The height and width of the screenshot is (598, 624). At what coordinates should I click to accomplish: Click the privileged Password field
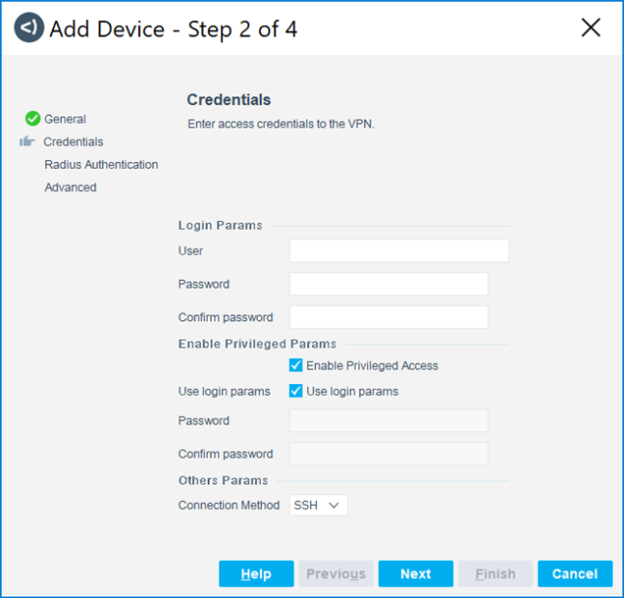pyautogui.click(x=389, y=421)
